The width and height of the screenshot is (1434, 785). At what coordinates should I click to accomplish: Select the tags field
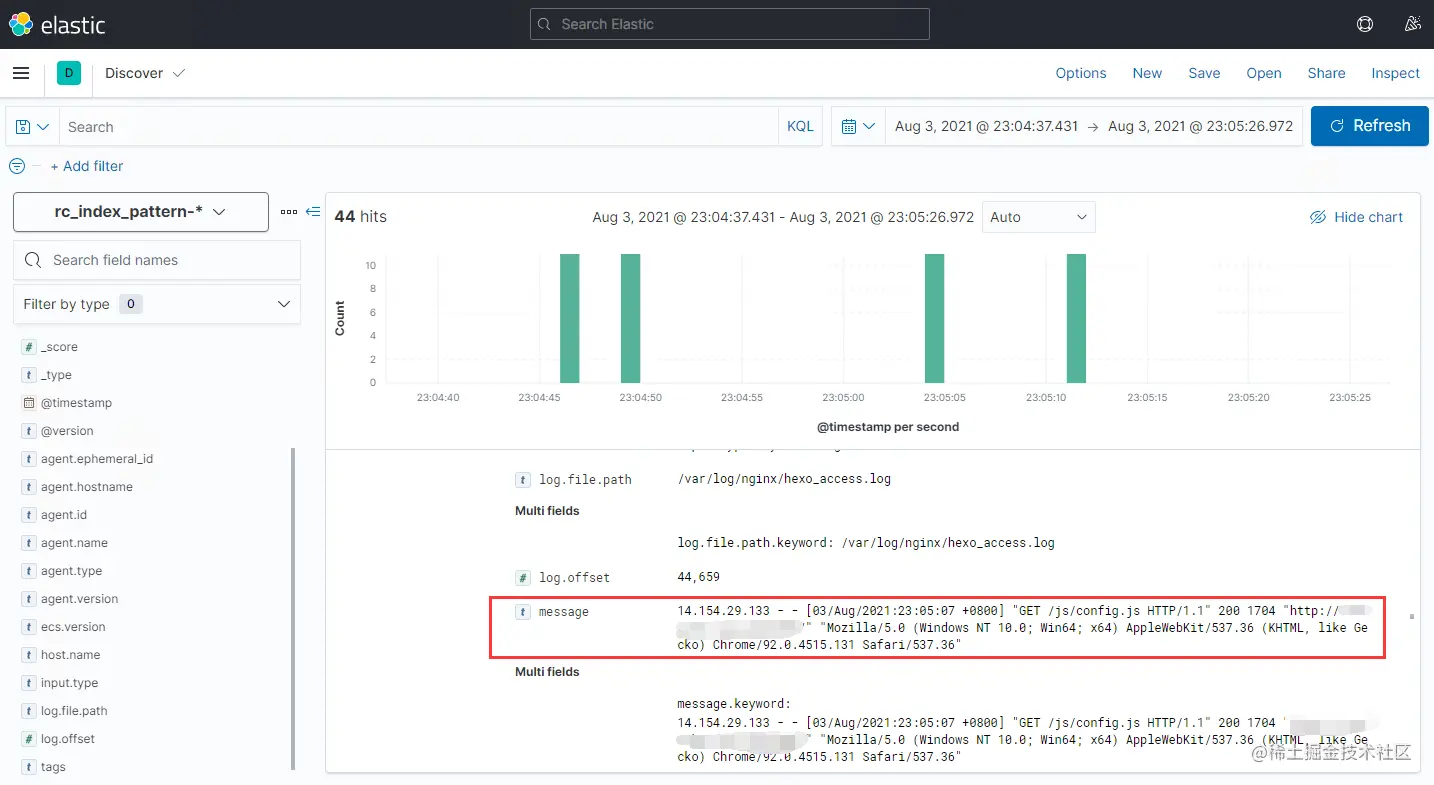[x=53, y=767]
